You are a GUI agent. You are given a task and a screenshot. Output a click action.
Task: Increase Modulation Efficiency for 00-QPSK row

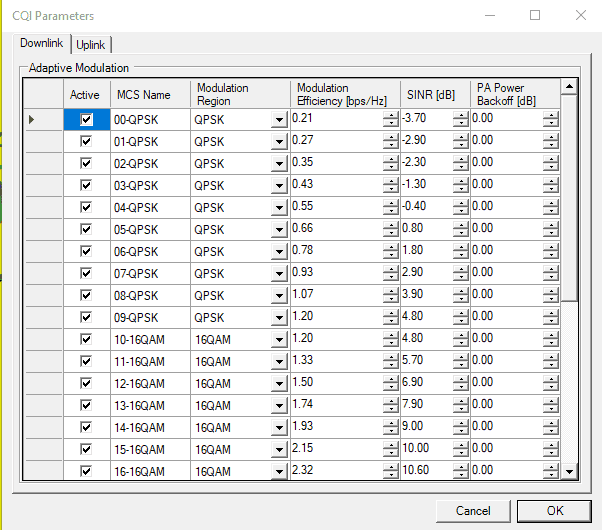[390, 115]
